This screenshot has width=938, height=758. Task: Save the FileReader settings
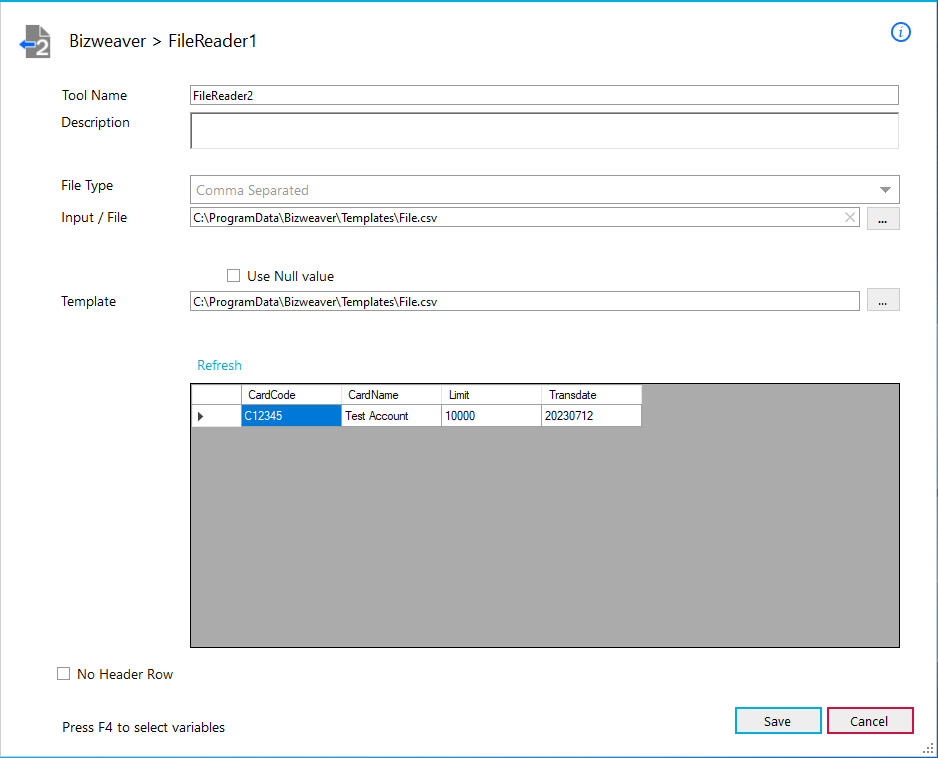(778, 721)
